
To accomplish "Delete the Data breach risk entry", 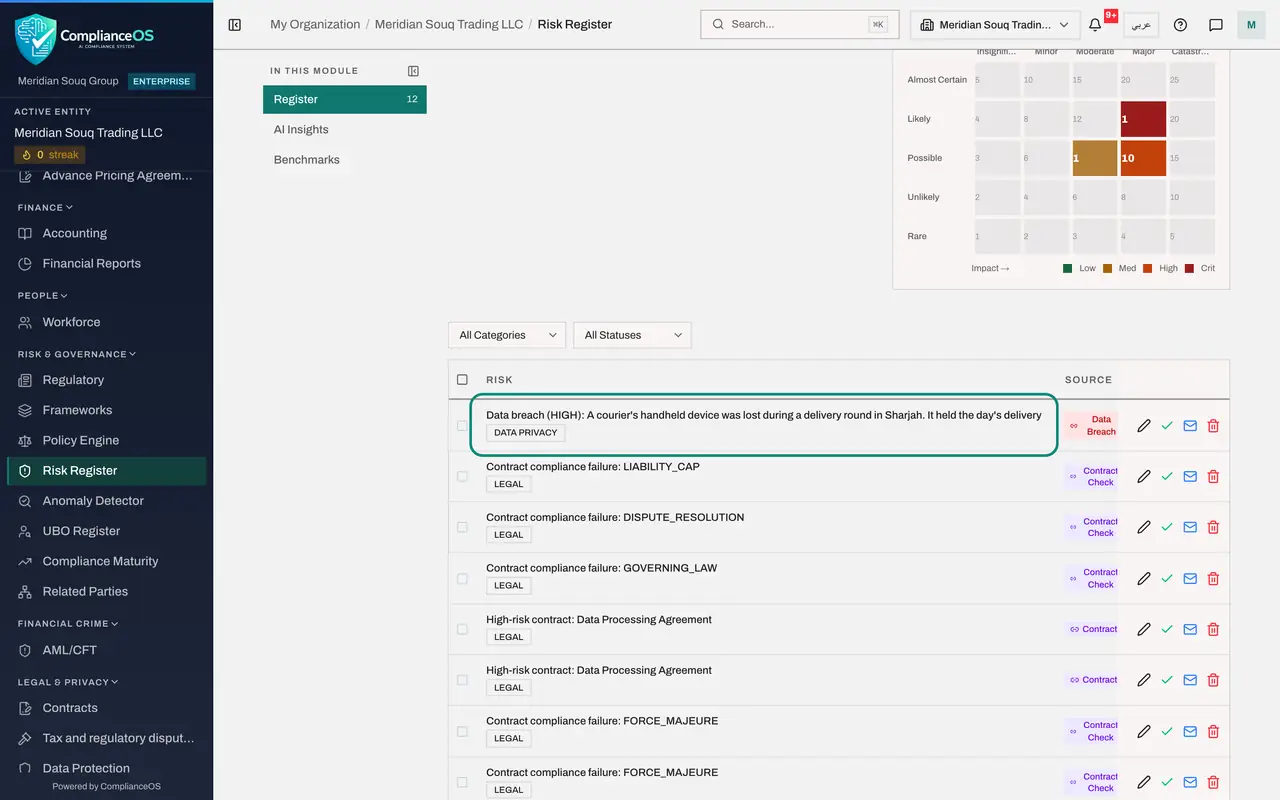I will click(1213, 426).
